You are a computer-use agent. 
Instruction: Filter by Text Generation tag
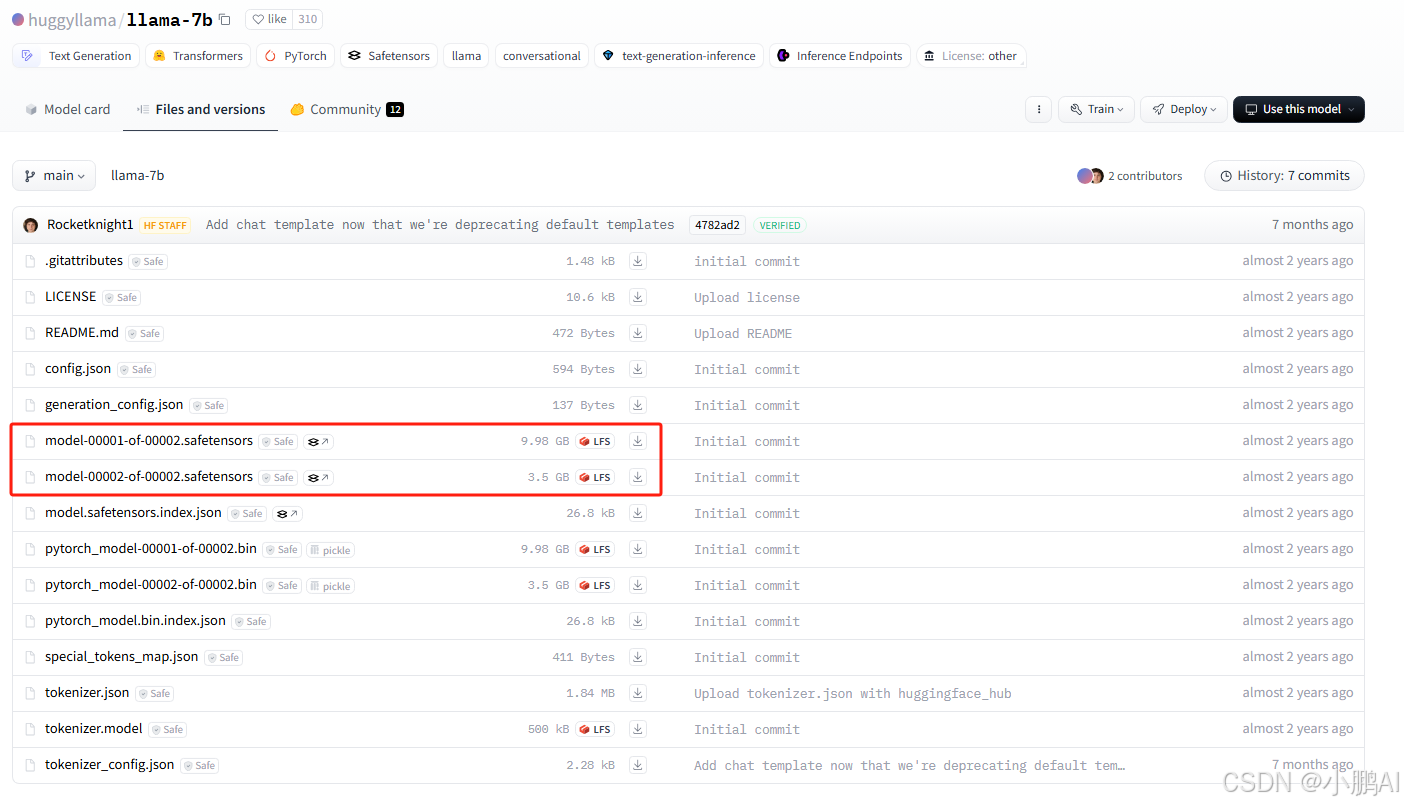(x=76, y=56)
